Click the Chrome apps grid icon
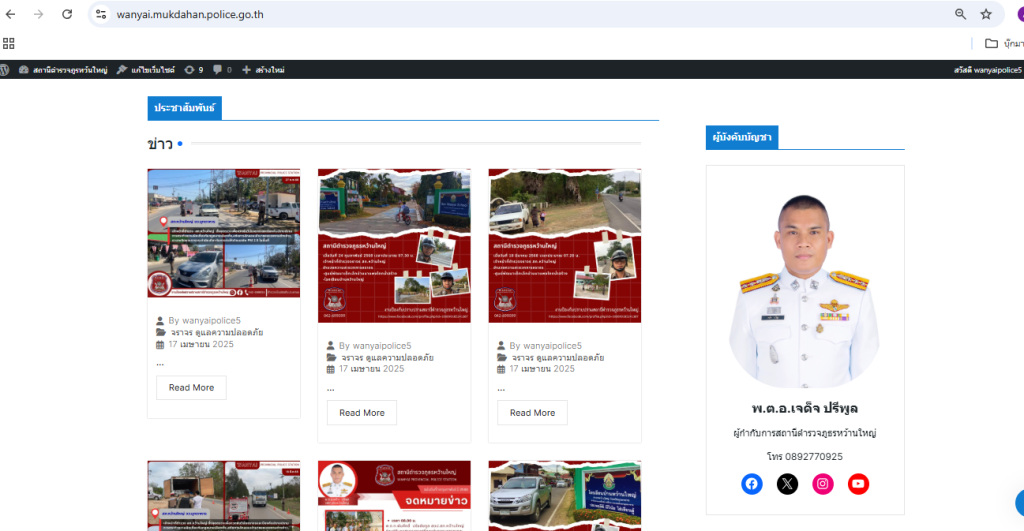Screen dimensions: 1024x531 click(9, 43)
